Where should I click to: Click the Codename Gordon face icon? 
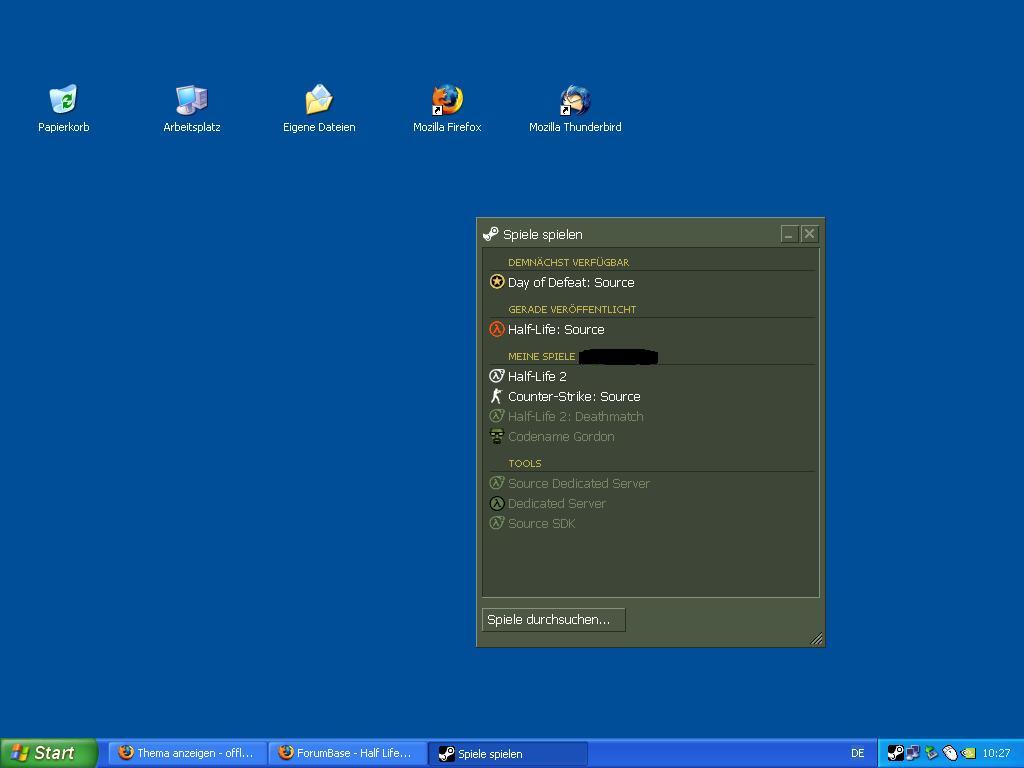497,436
